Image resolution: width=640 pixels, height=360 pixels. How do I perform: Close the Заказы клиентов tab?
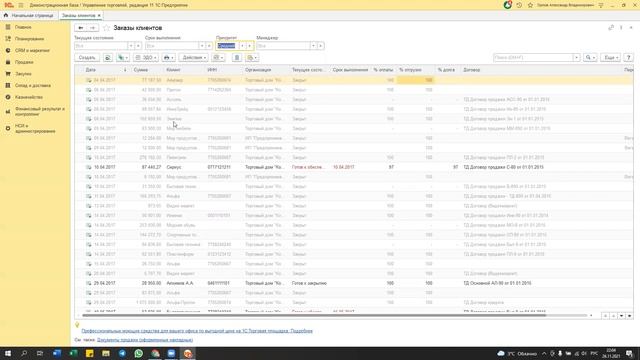99,16
